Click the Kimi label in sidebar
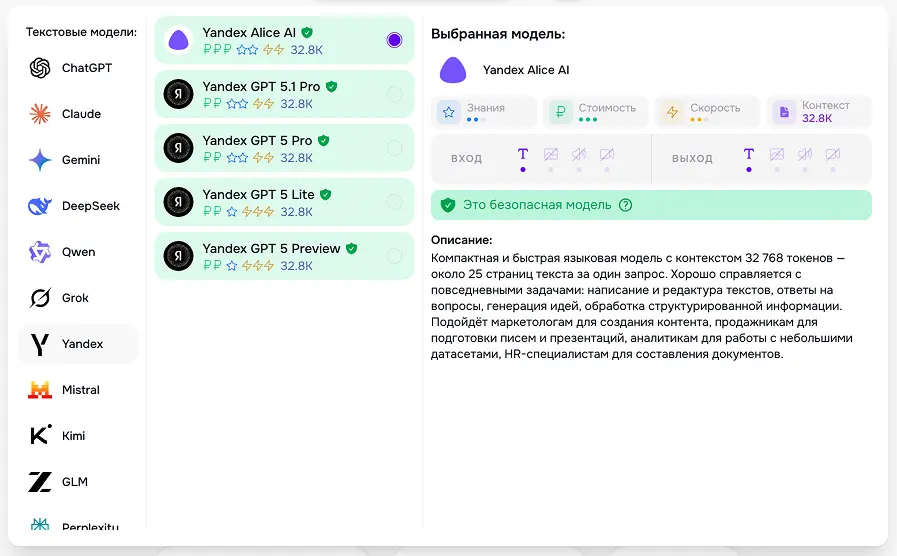Screen dimensions: 897x556 [73, 436]
